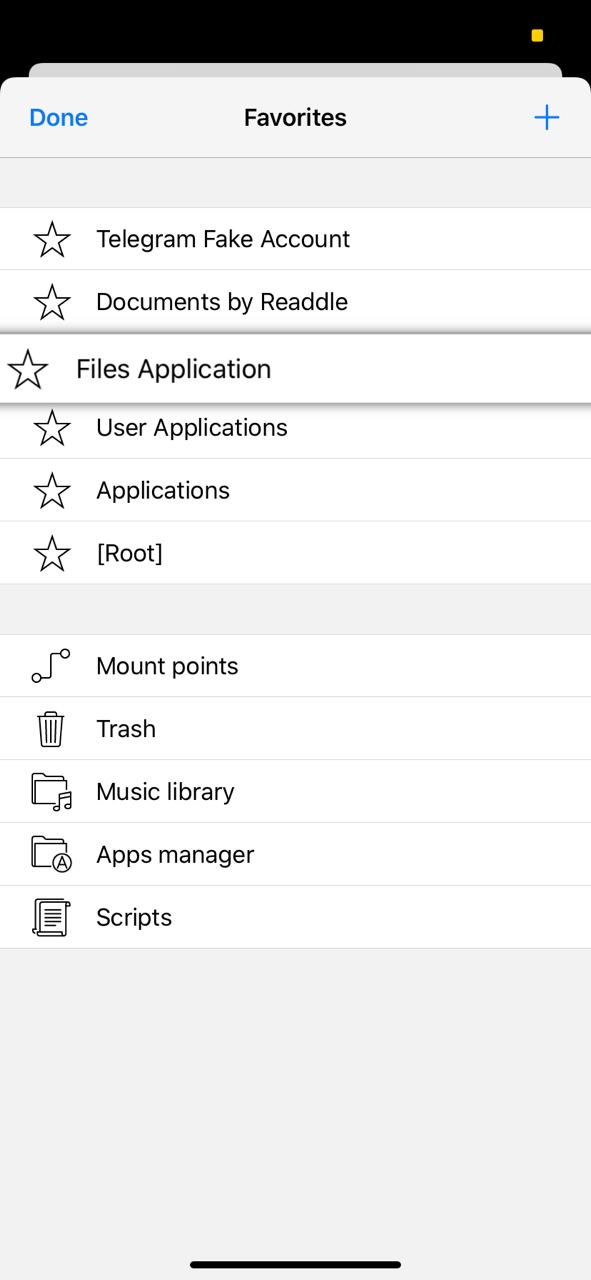Select the Trash bin icon
This screenshot has width=591, height=1280.
51,729
